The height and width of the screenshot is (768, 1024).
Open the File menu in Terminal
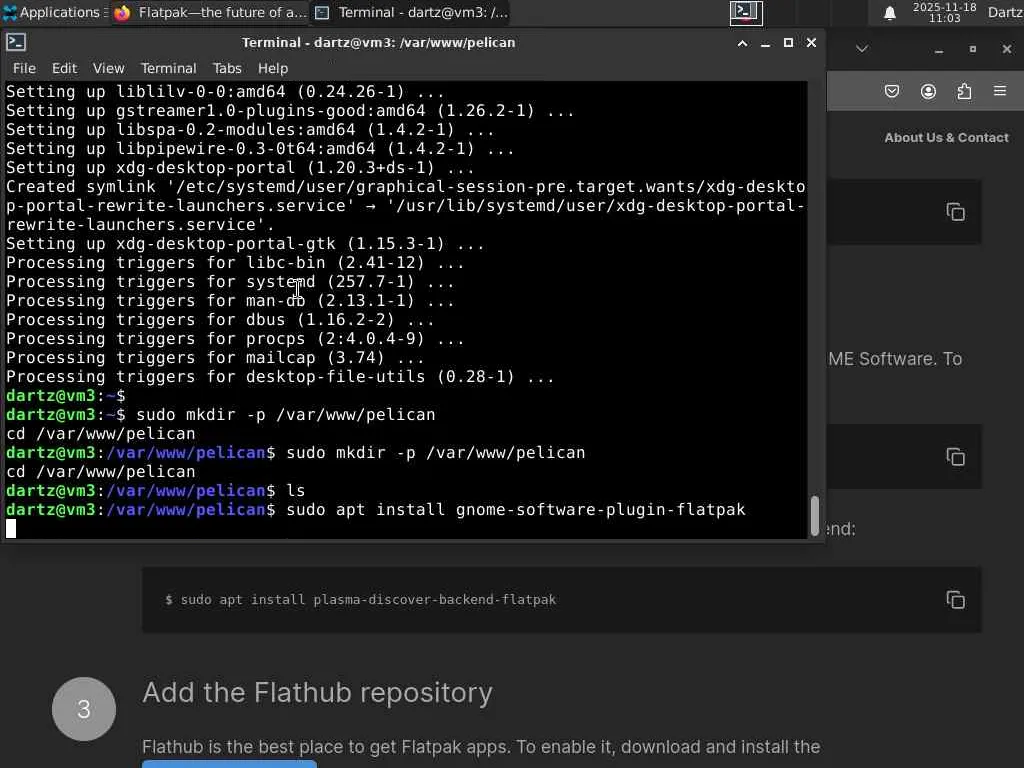click(x=24, y=68)
